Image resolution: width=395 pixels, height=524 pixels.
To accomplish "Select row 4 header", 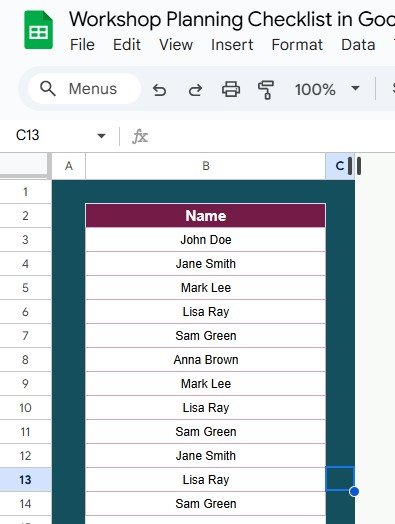I will click(x=25, y=264).
